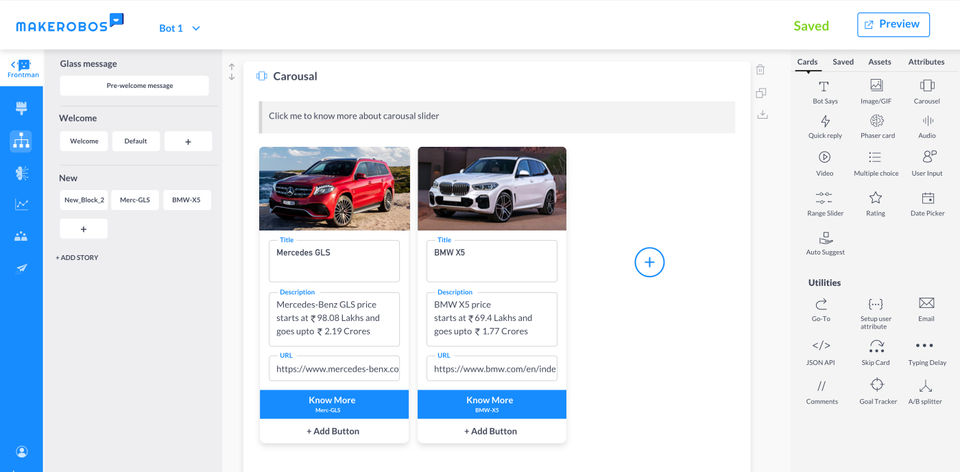Open the Bot 1 dropdown

(x=179, y=28)
